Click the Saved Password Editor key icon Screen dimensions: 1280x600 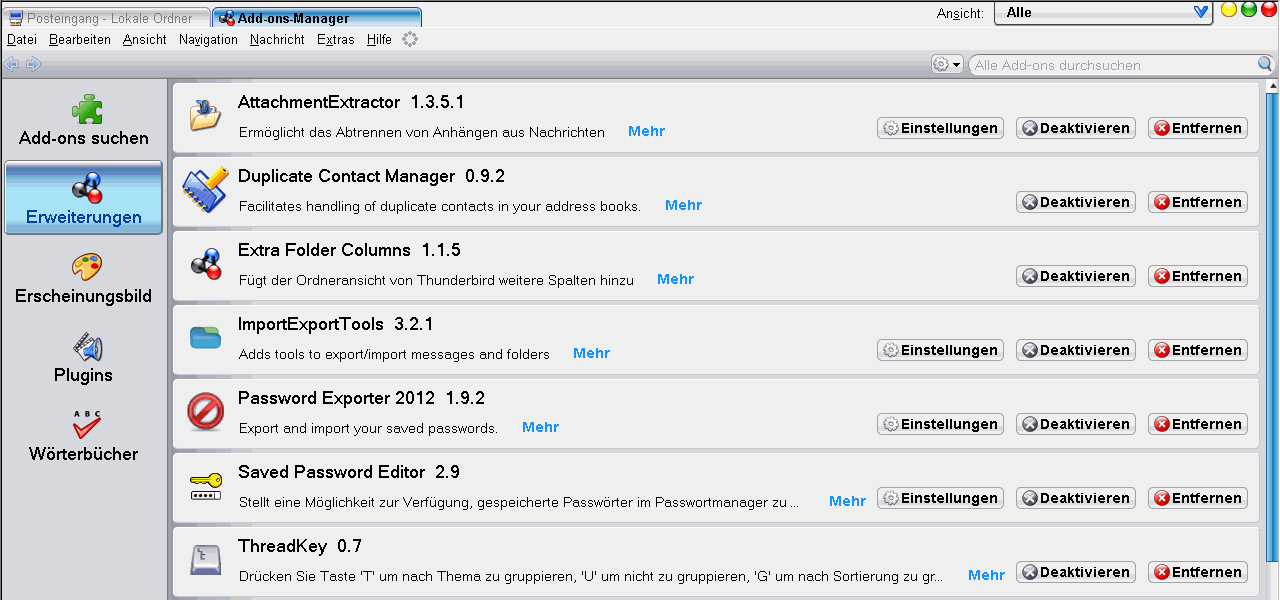(x=204, y=486)
